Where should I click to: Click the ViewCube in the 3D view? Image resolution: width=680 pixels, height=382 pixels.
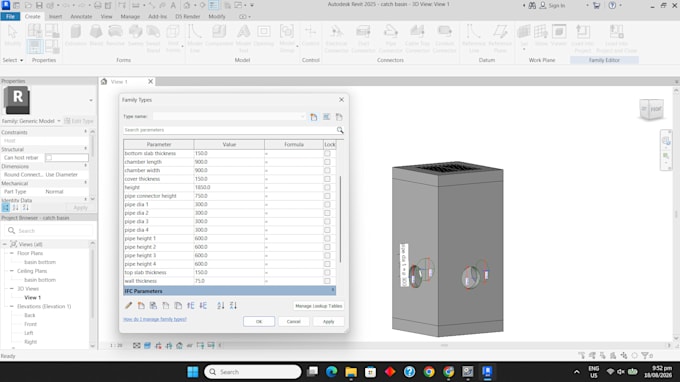(x=651, y=109)
